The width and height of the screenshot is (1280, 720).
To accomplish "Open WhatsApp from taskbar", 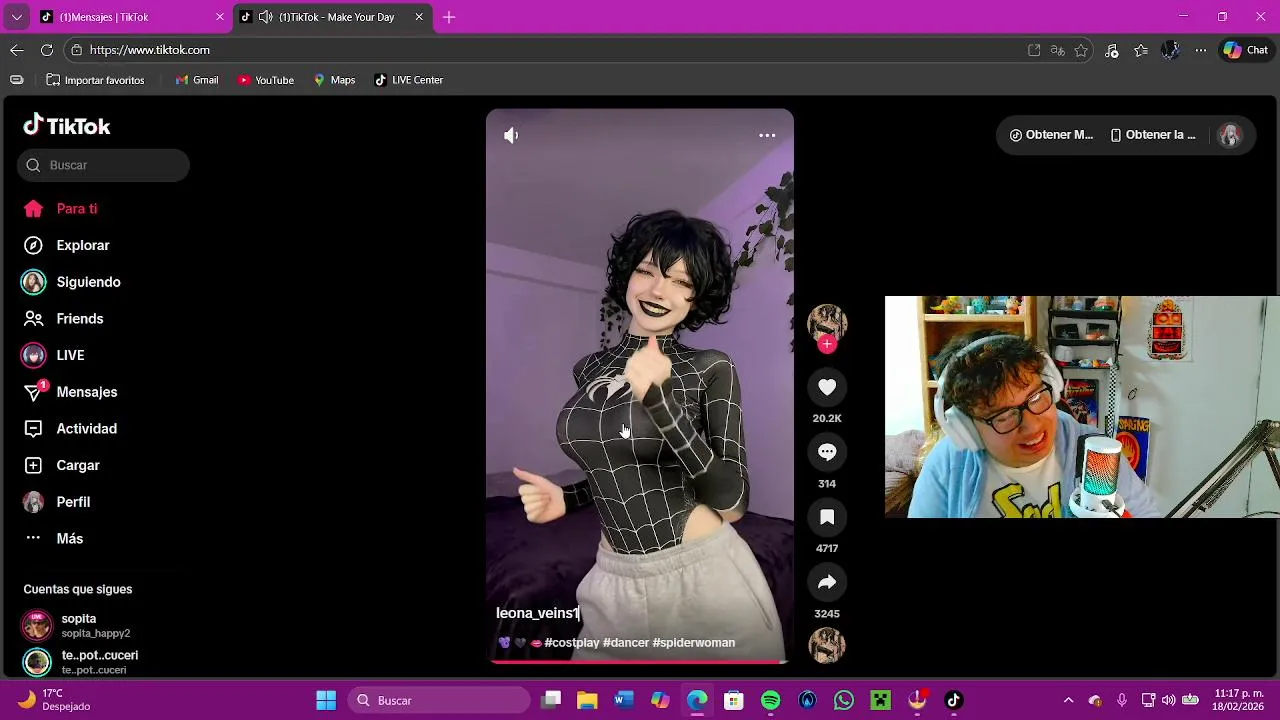I will coord(844,700).
